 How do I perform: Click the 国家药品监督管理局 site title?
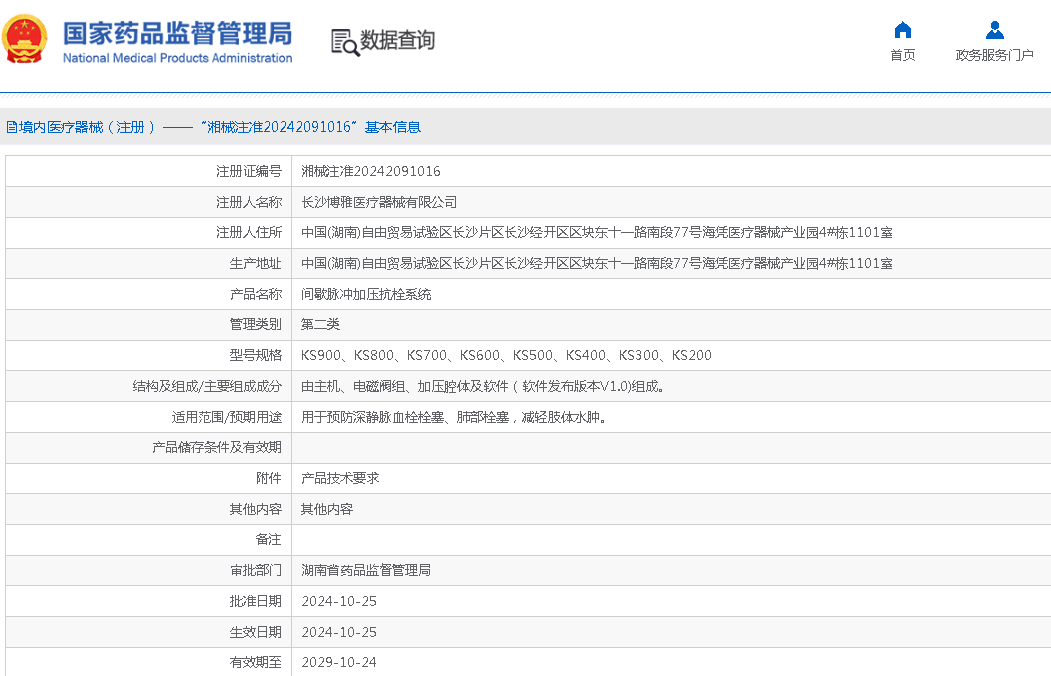pos(177,32)
